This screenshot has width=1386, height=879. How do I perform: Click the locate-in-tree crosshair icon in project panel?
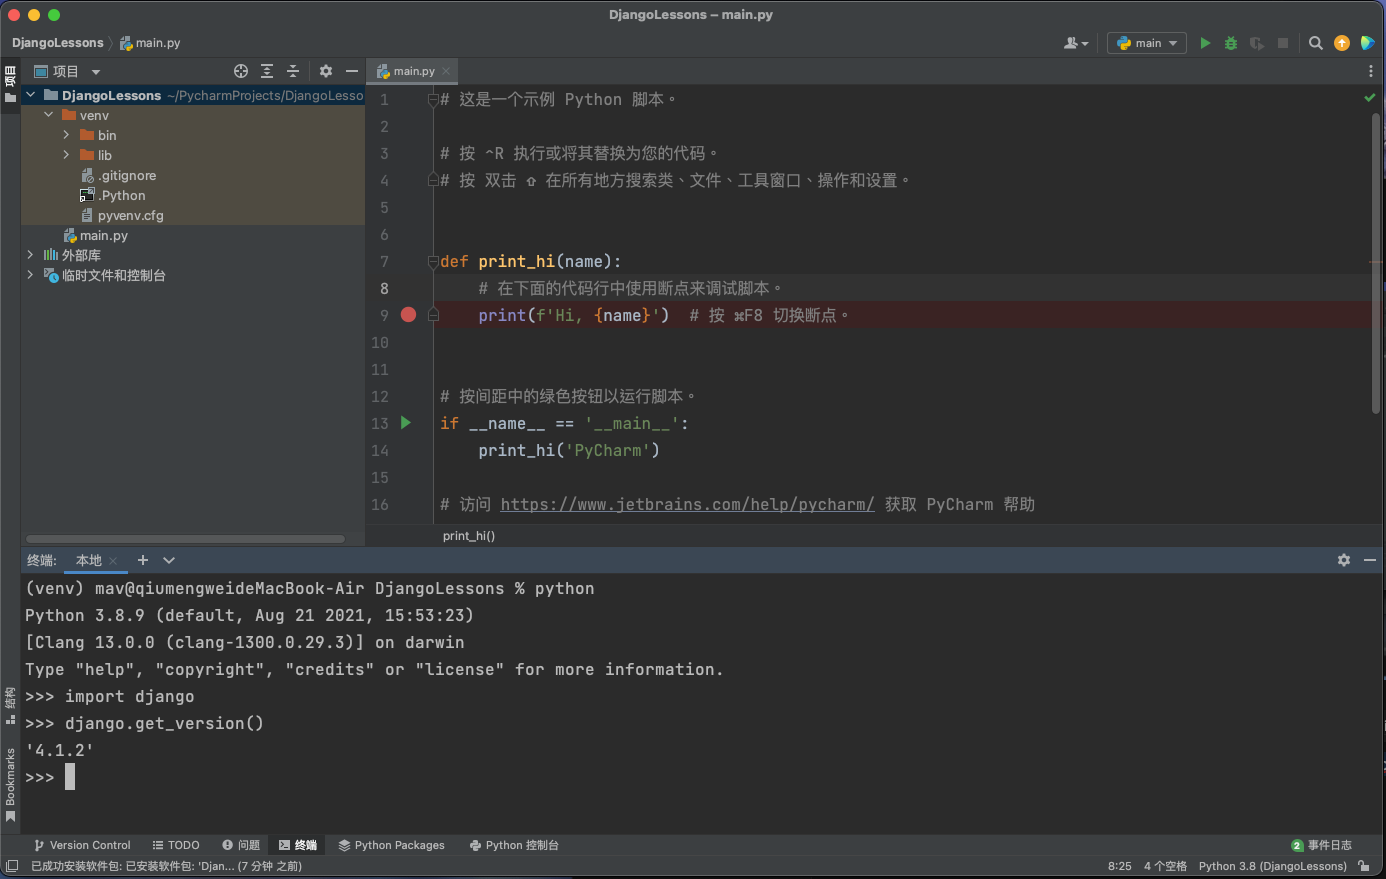click(x=241, y=71)
